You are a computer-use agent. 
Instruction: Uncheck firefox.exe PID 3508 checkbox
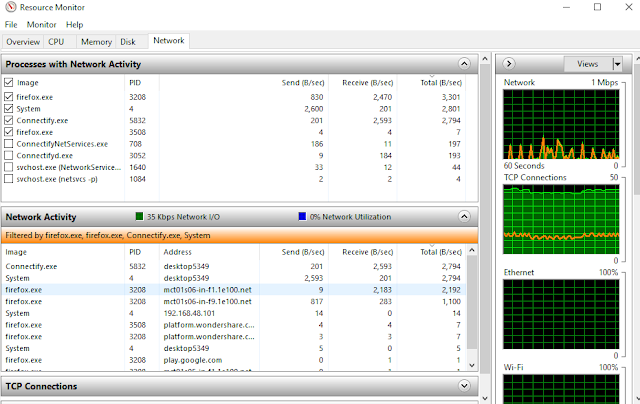(x=9, y=132)
